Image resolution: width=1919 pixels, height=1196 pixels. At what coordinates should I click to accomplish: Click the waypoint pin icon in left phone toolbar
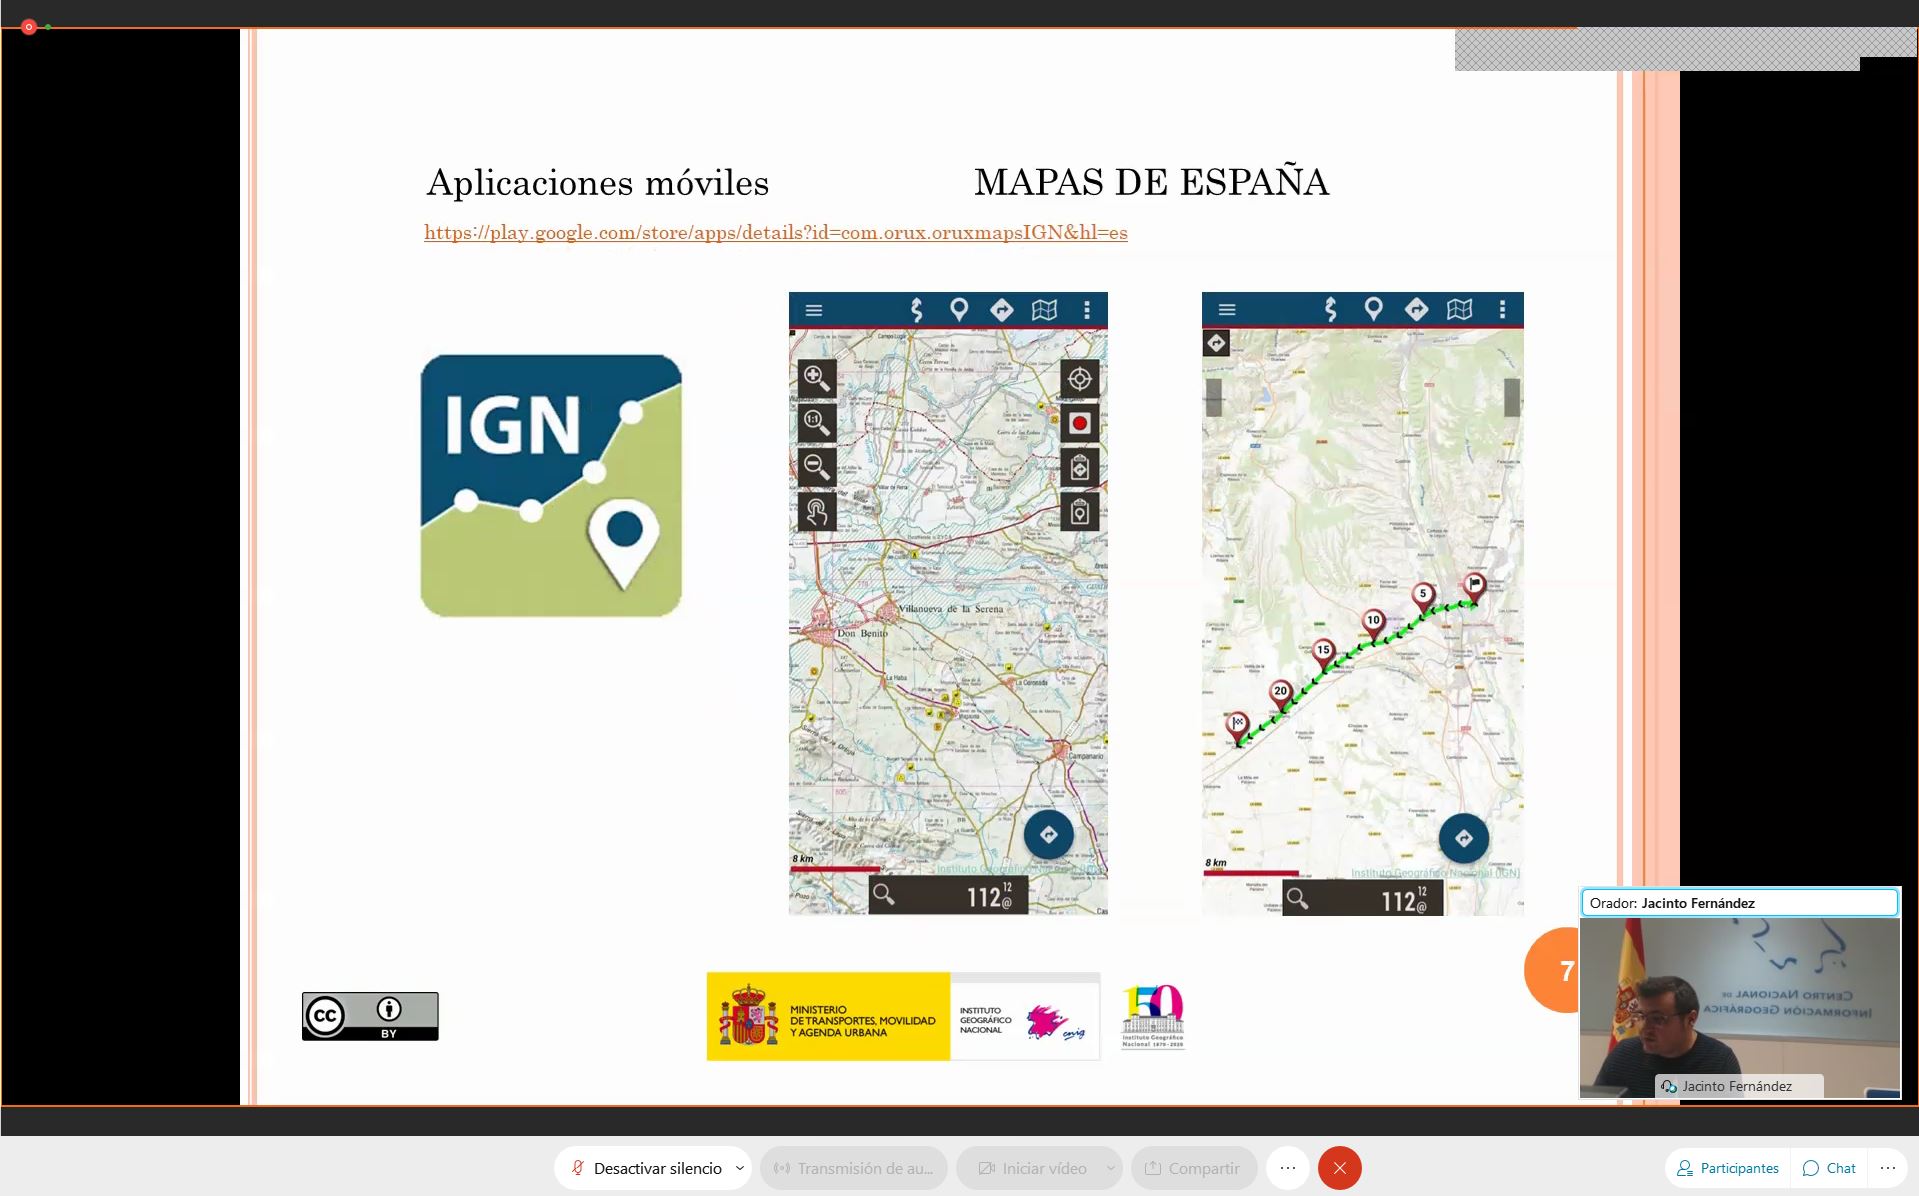pyautogui.click(x=958, y=310)
